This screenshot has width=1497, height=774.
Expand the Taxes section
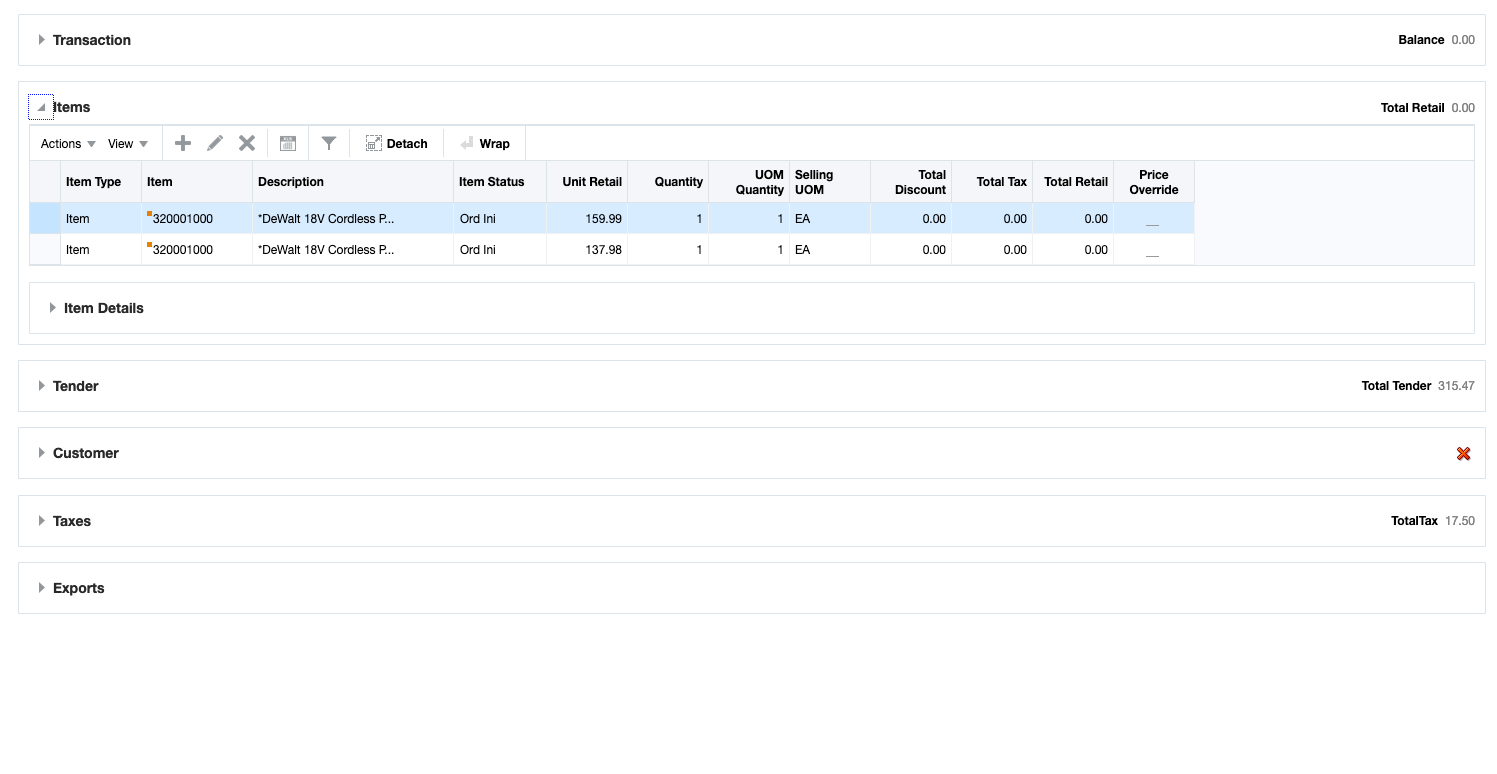click(x=40, y=520)
